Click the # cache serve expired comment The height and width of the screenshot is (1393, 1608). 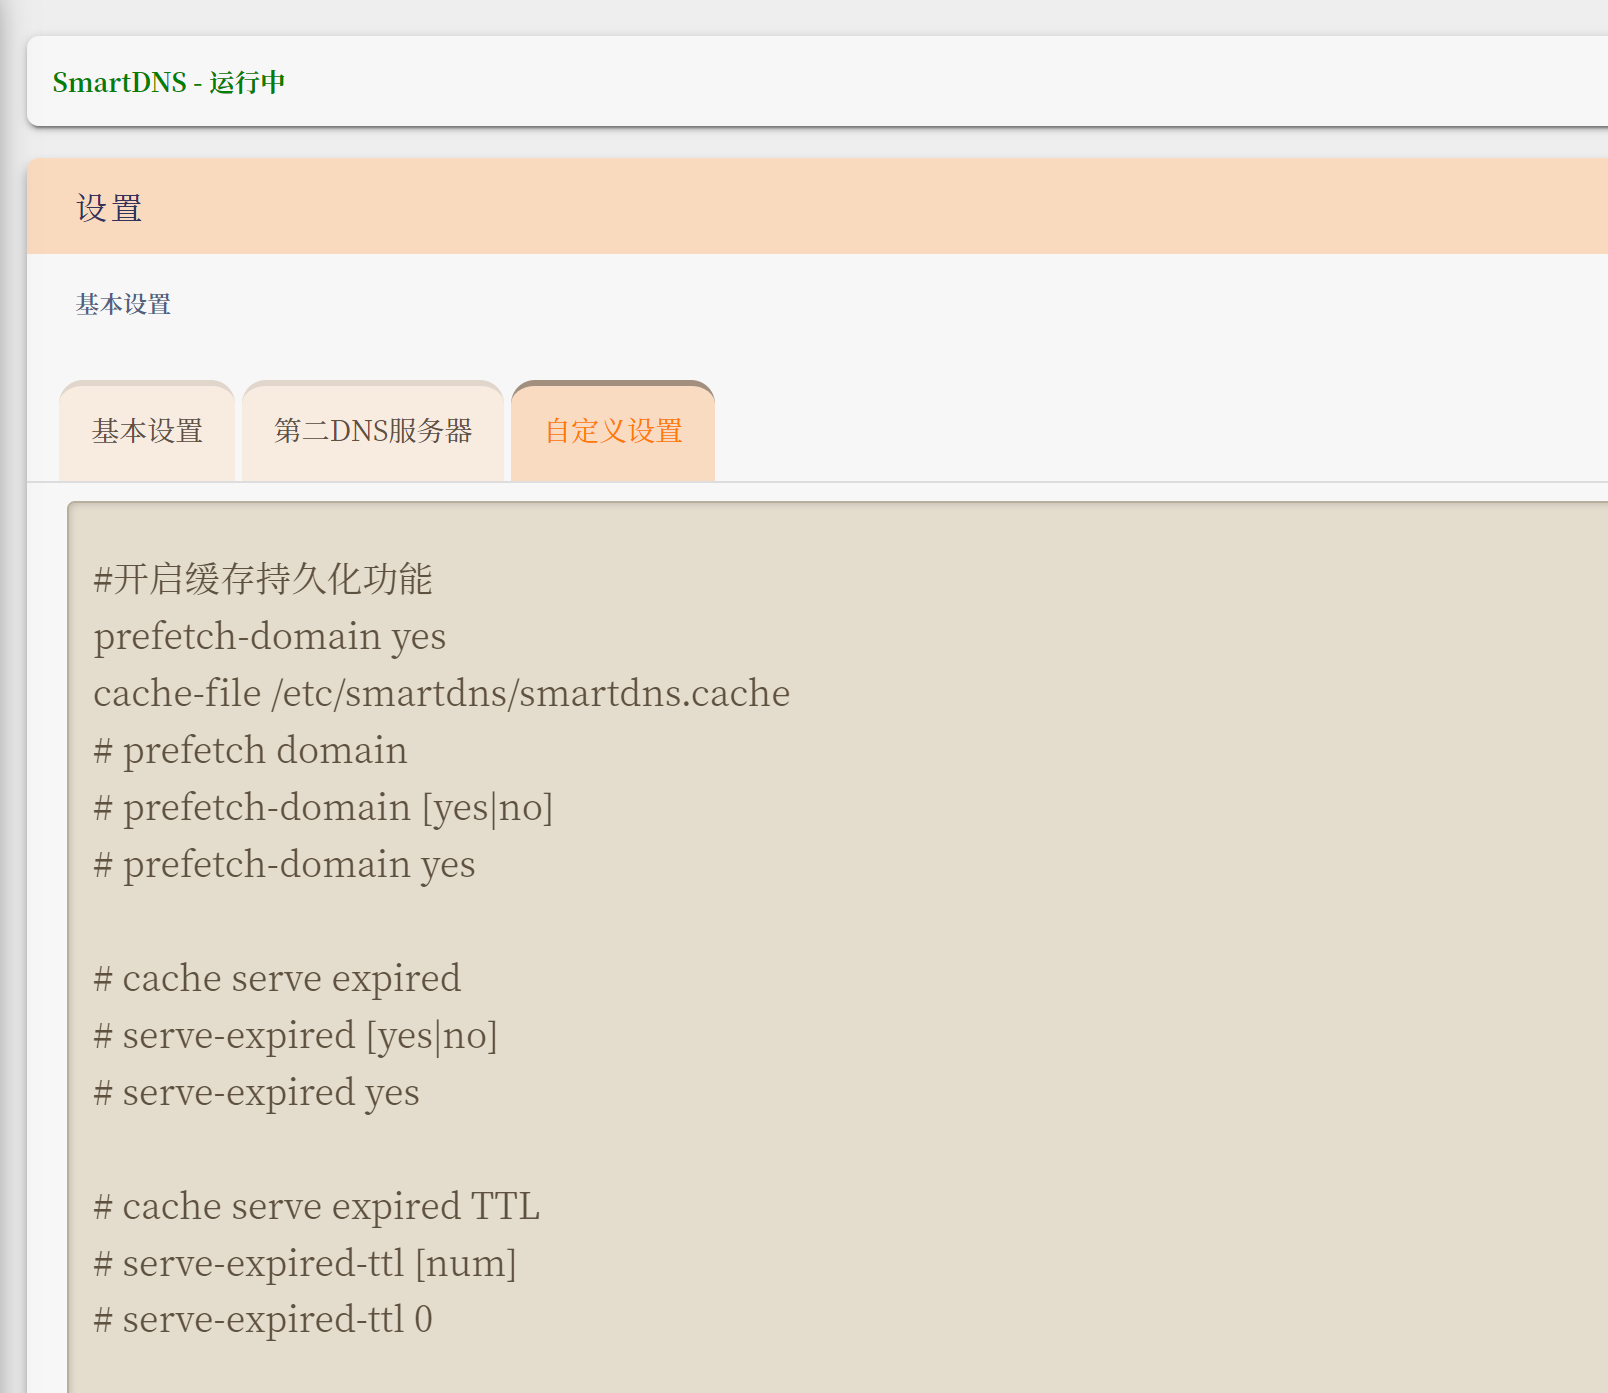pyautogui.click(x=276, y=978)
